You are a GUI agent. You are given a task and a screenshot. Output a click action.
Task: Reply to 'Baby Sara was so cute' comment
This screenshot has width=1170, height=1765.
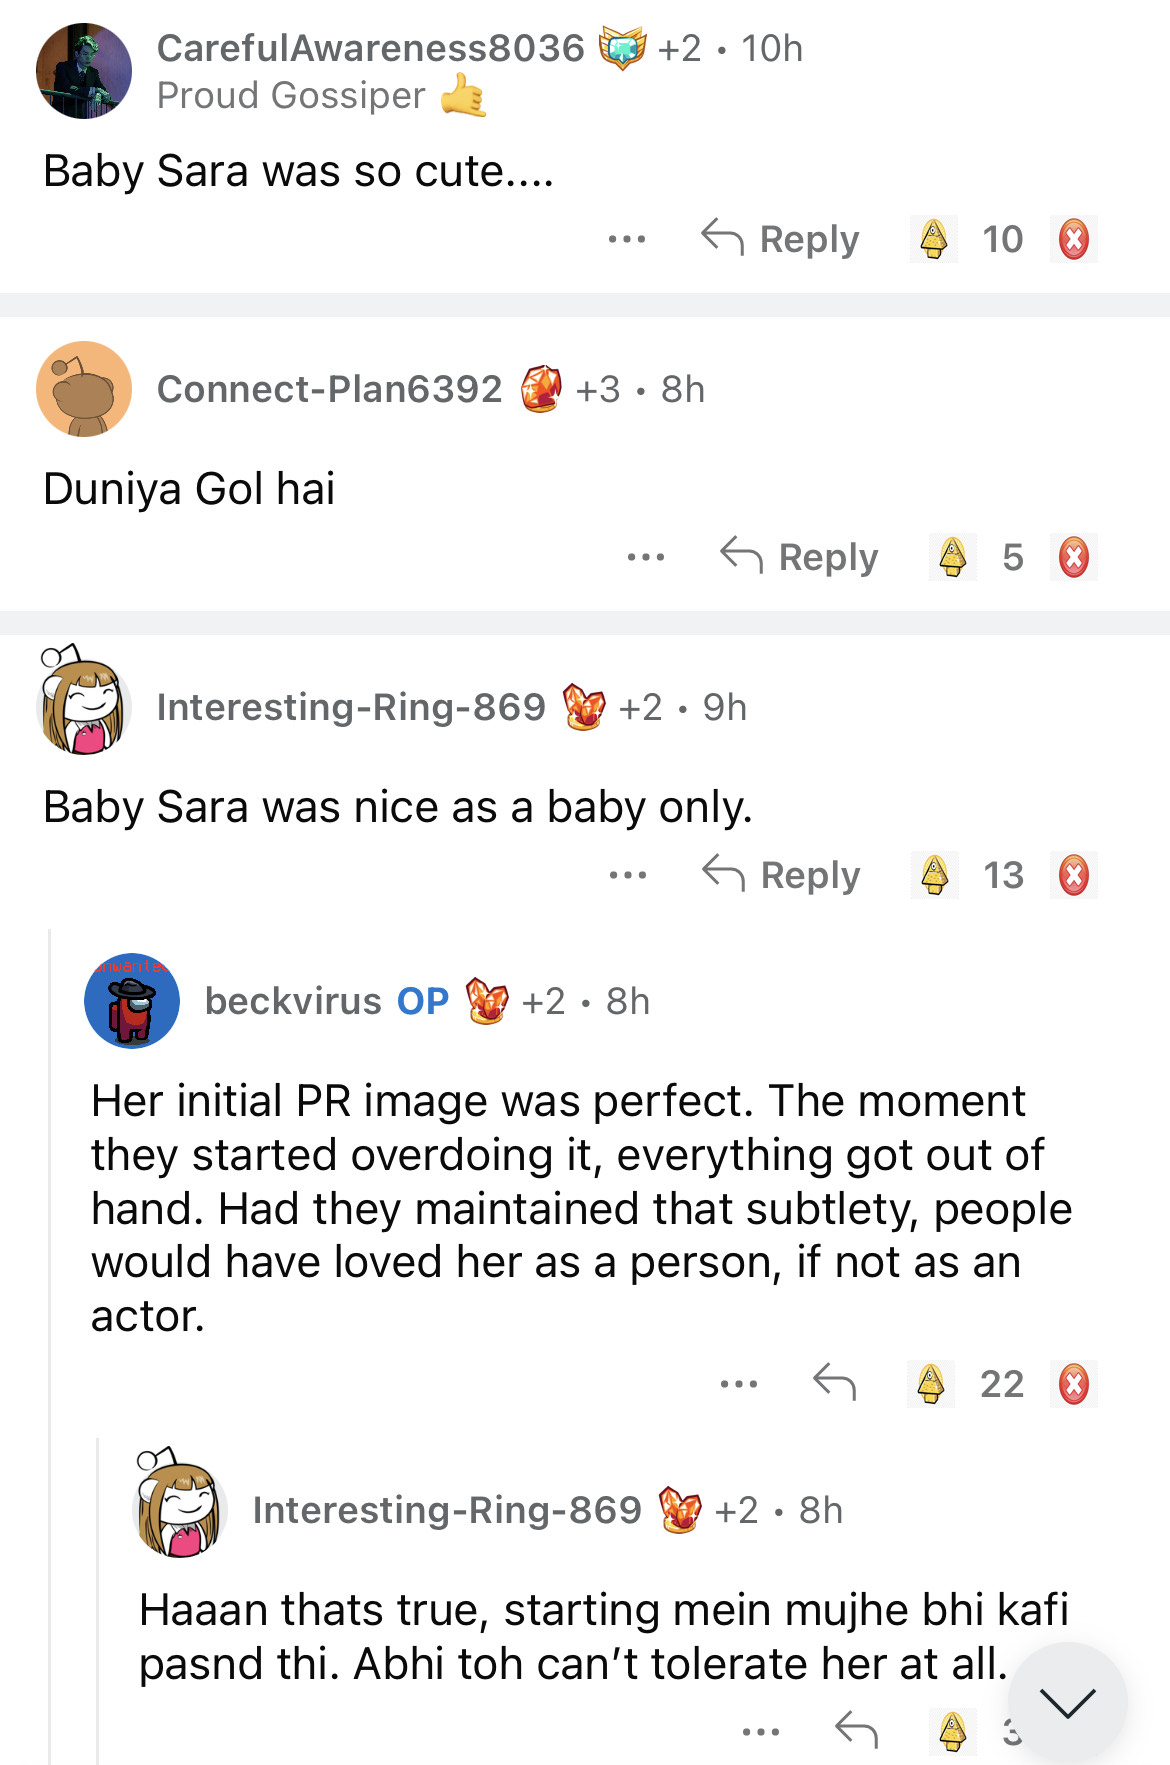pos(780,240)
